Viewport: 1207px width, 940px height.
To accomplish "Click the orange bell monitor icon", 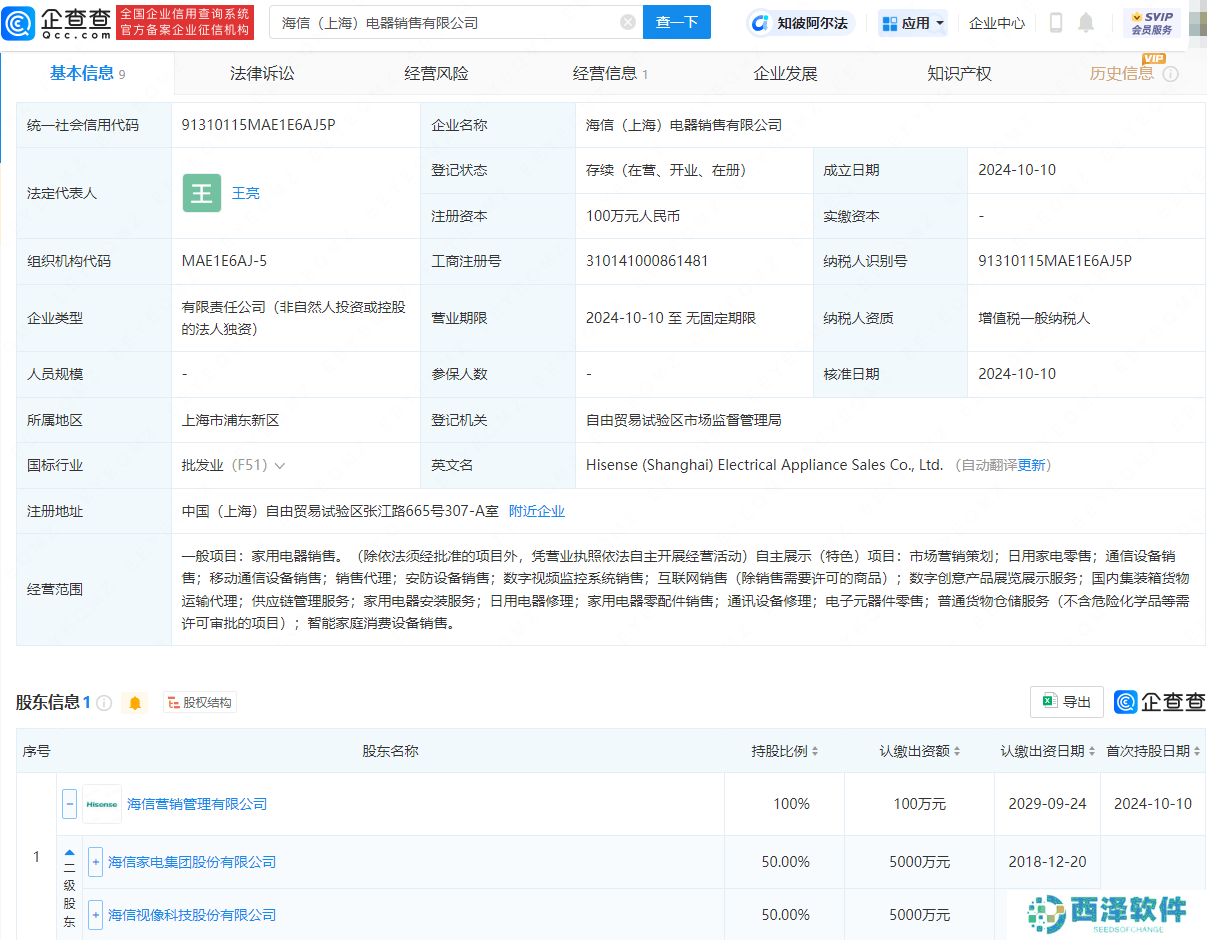I will 135,703.
